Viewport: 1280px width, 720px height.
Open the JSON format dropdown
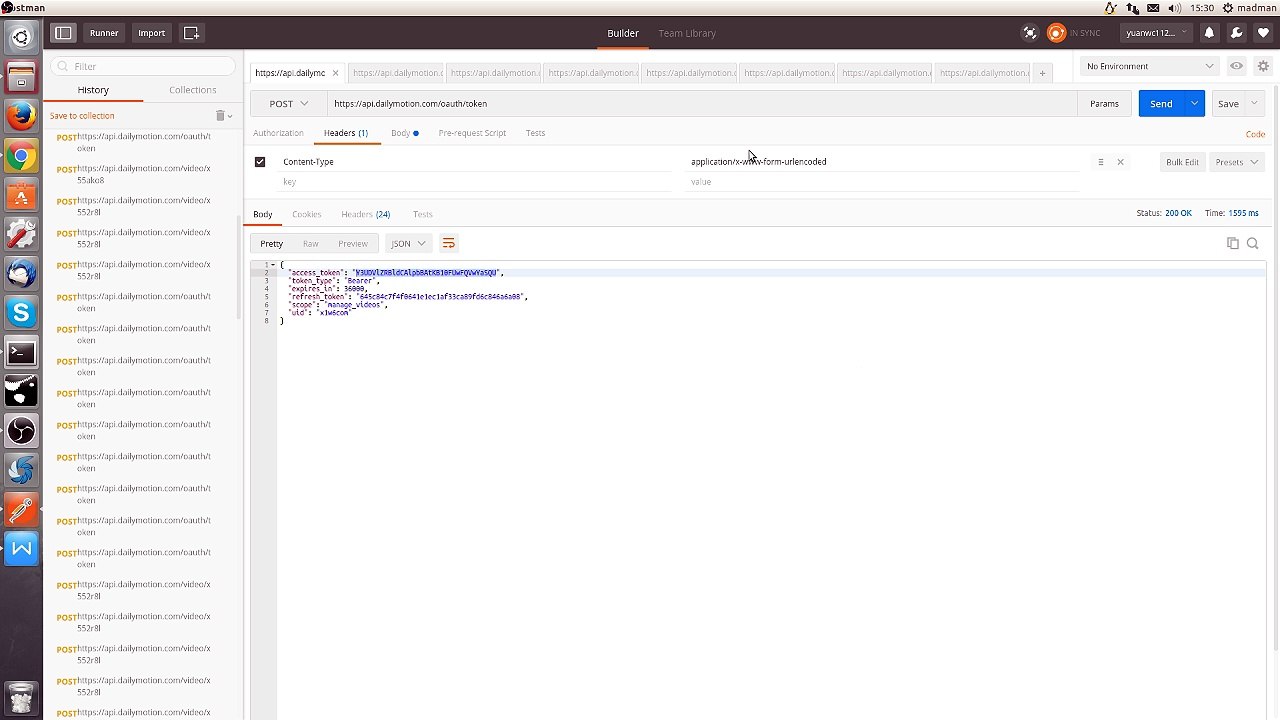[408, 243]
